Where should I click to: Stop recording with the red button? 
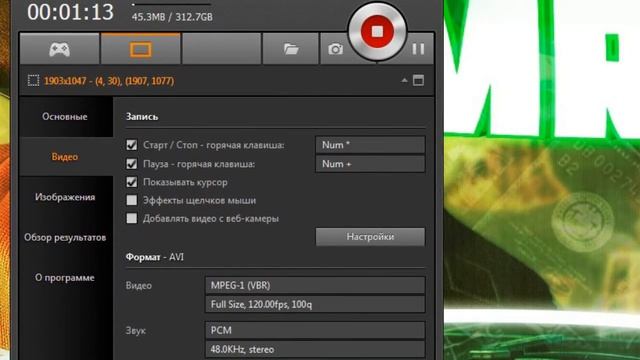pyautogui.click(x=377, y=31)
